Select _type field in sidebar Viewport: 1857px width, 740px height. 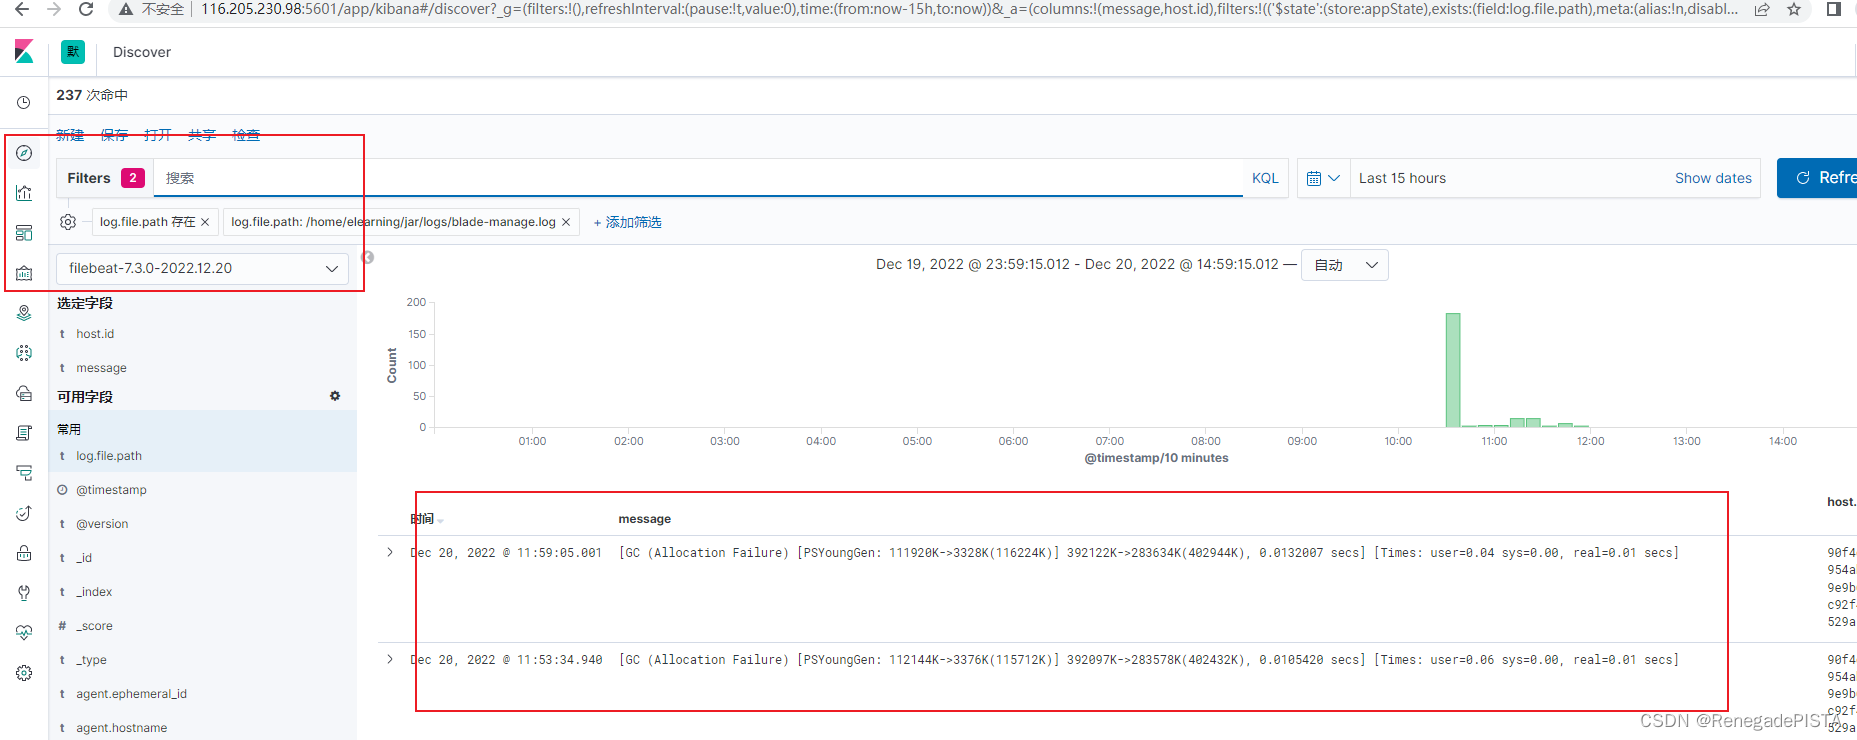[x=91, y=660]
